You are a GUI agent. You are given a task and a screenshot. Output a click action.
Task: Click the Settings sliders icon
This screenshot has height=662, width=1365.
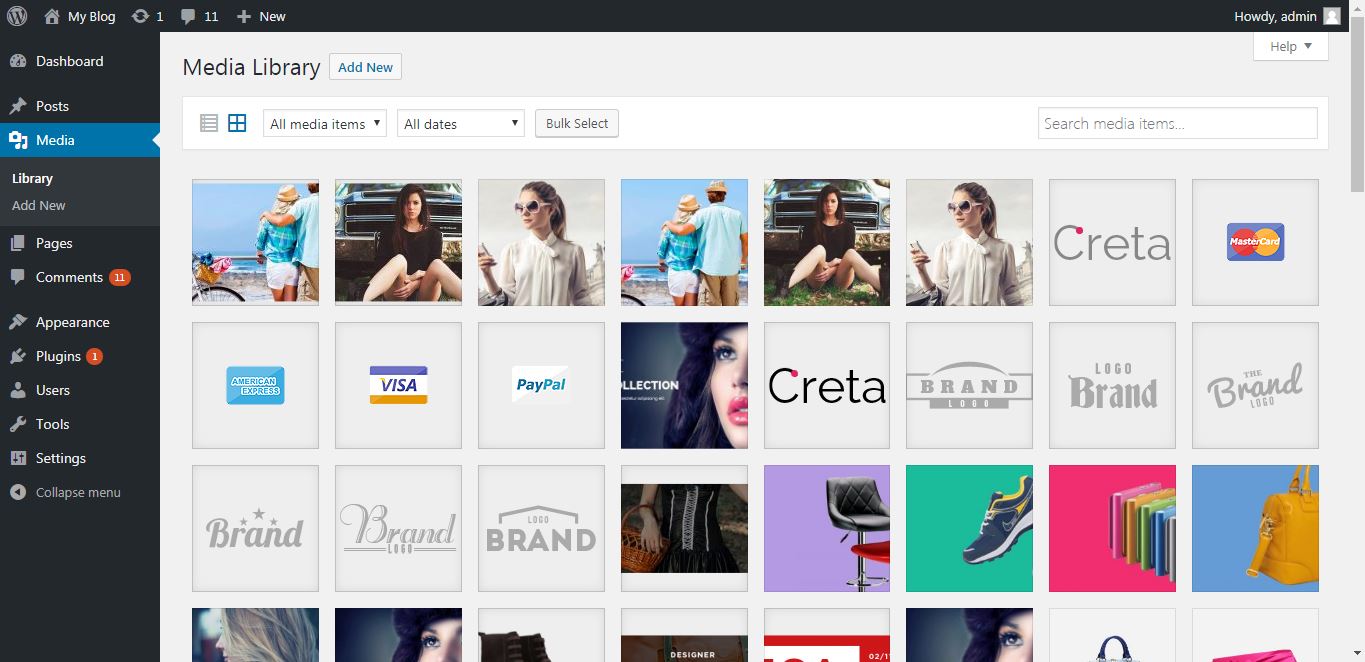coord(18,458)
